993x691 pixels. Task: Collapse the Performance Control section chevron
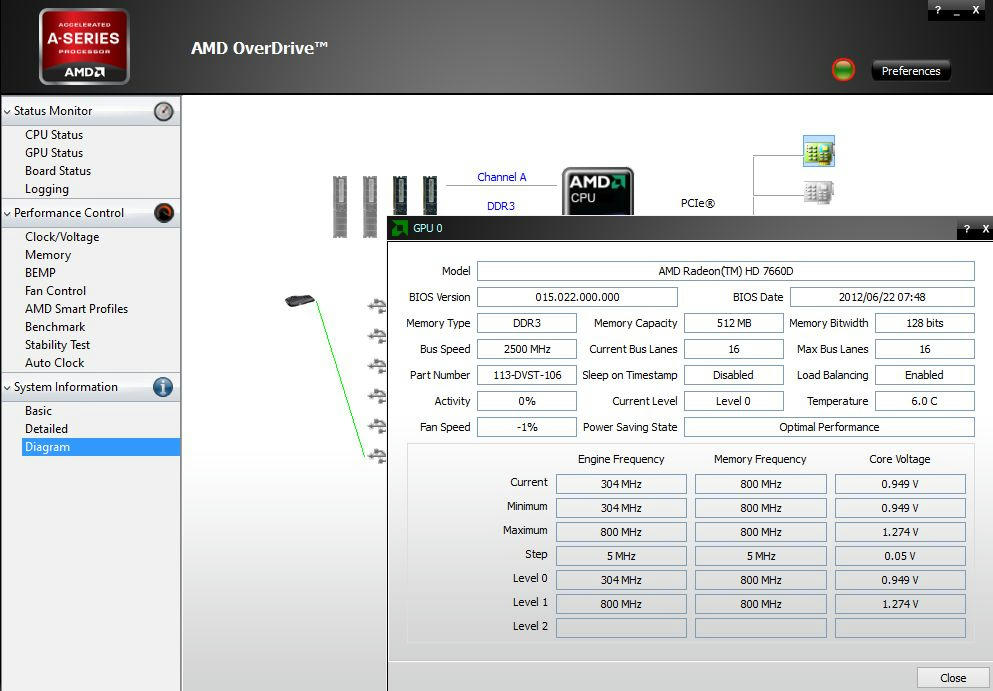[7, 213]
